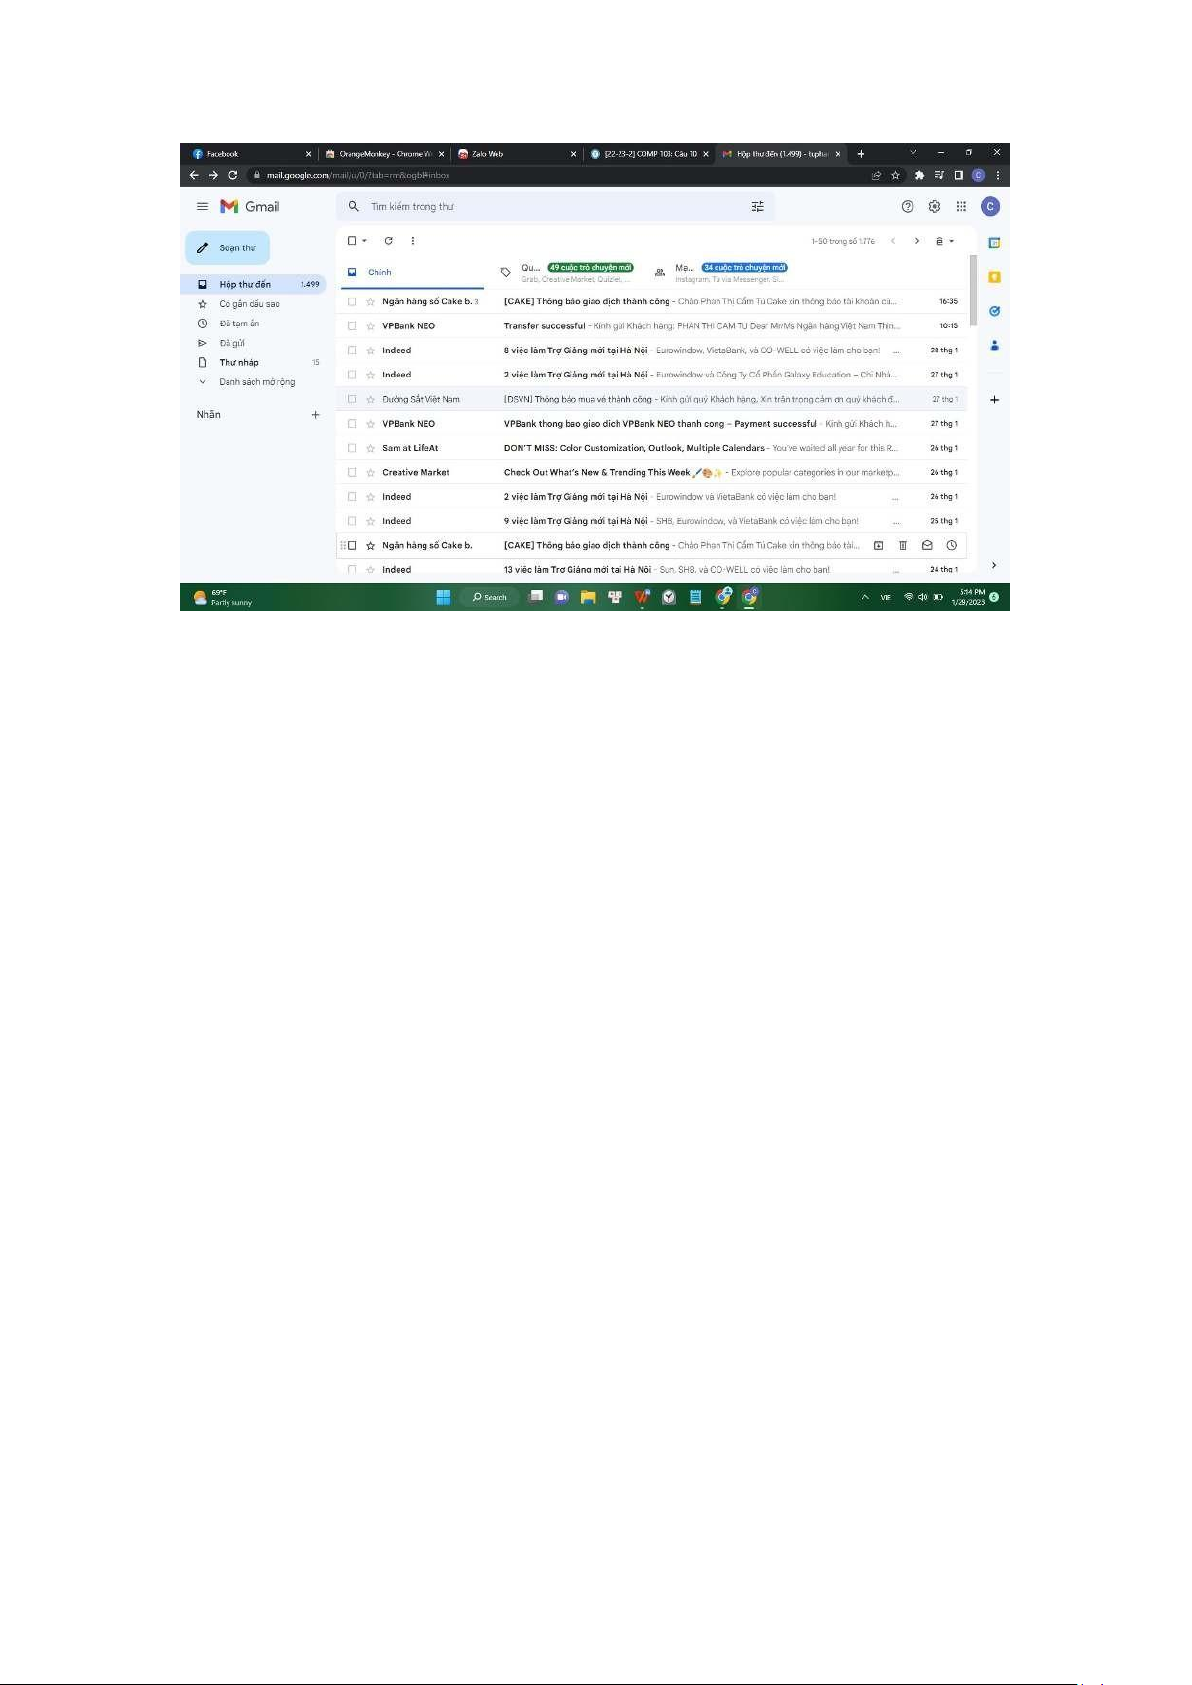
Task: Delete the hovered Cake email with trash icon
Action: [903, 546]
